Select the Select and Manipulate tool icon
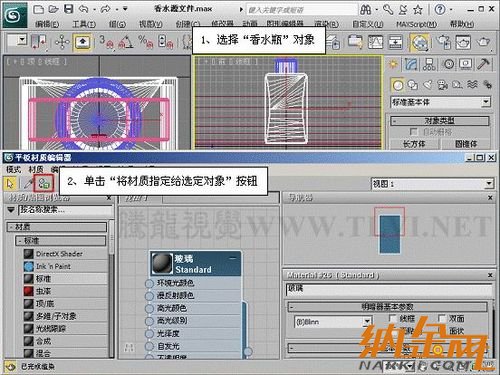The image size is (500, 375). 62,42
